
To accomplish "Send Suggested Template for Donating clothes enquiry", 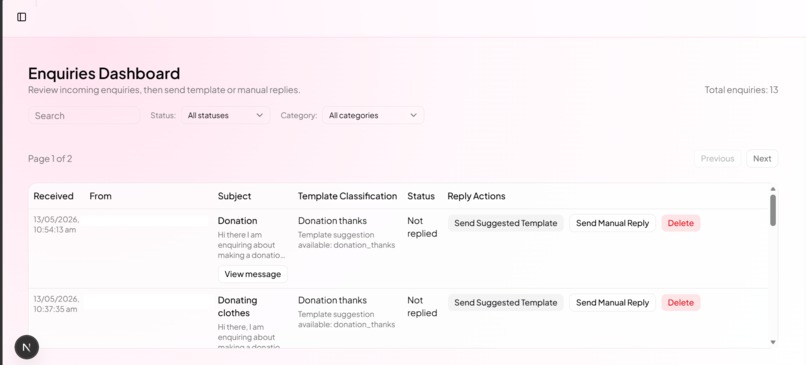I will pos(506,303).
